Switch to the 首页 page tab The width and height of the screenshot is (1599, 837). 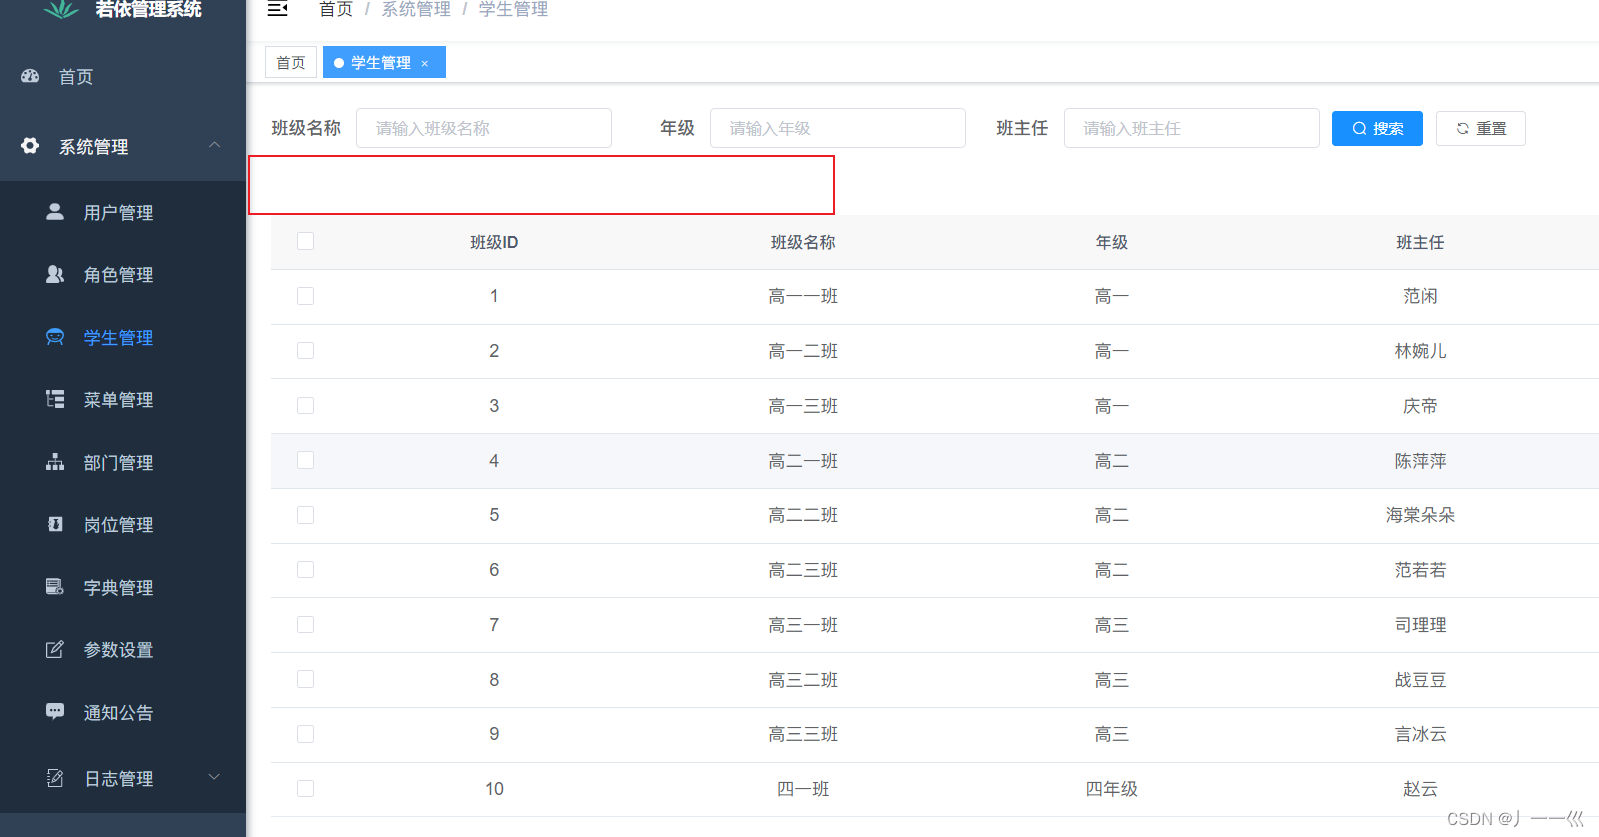click(291, 62)
